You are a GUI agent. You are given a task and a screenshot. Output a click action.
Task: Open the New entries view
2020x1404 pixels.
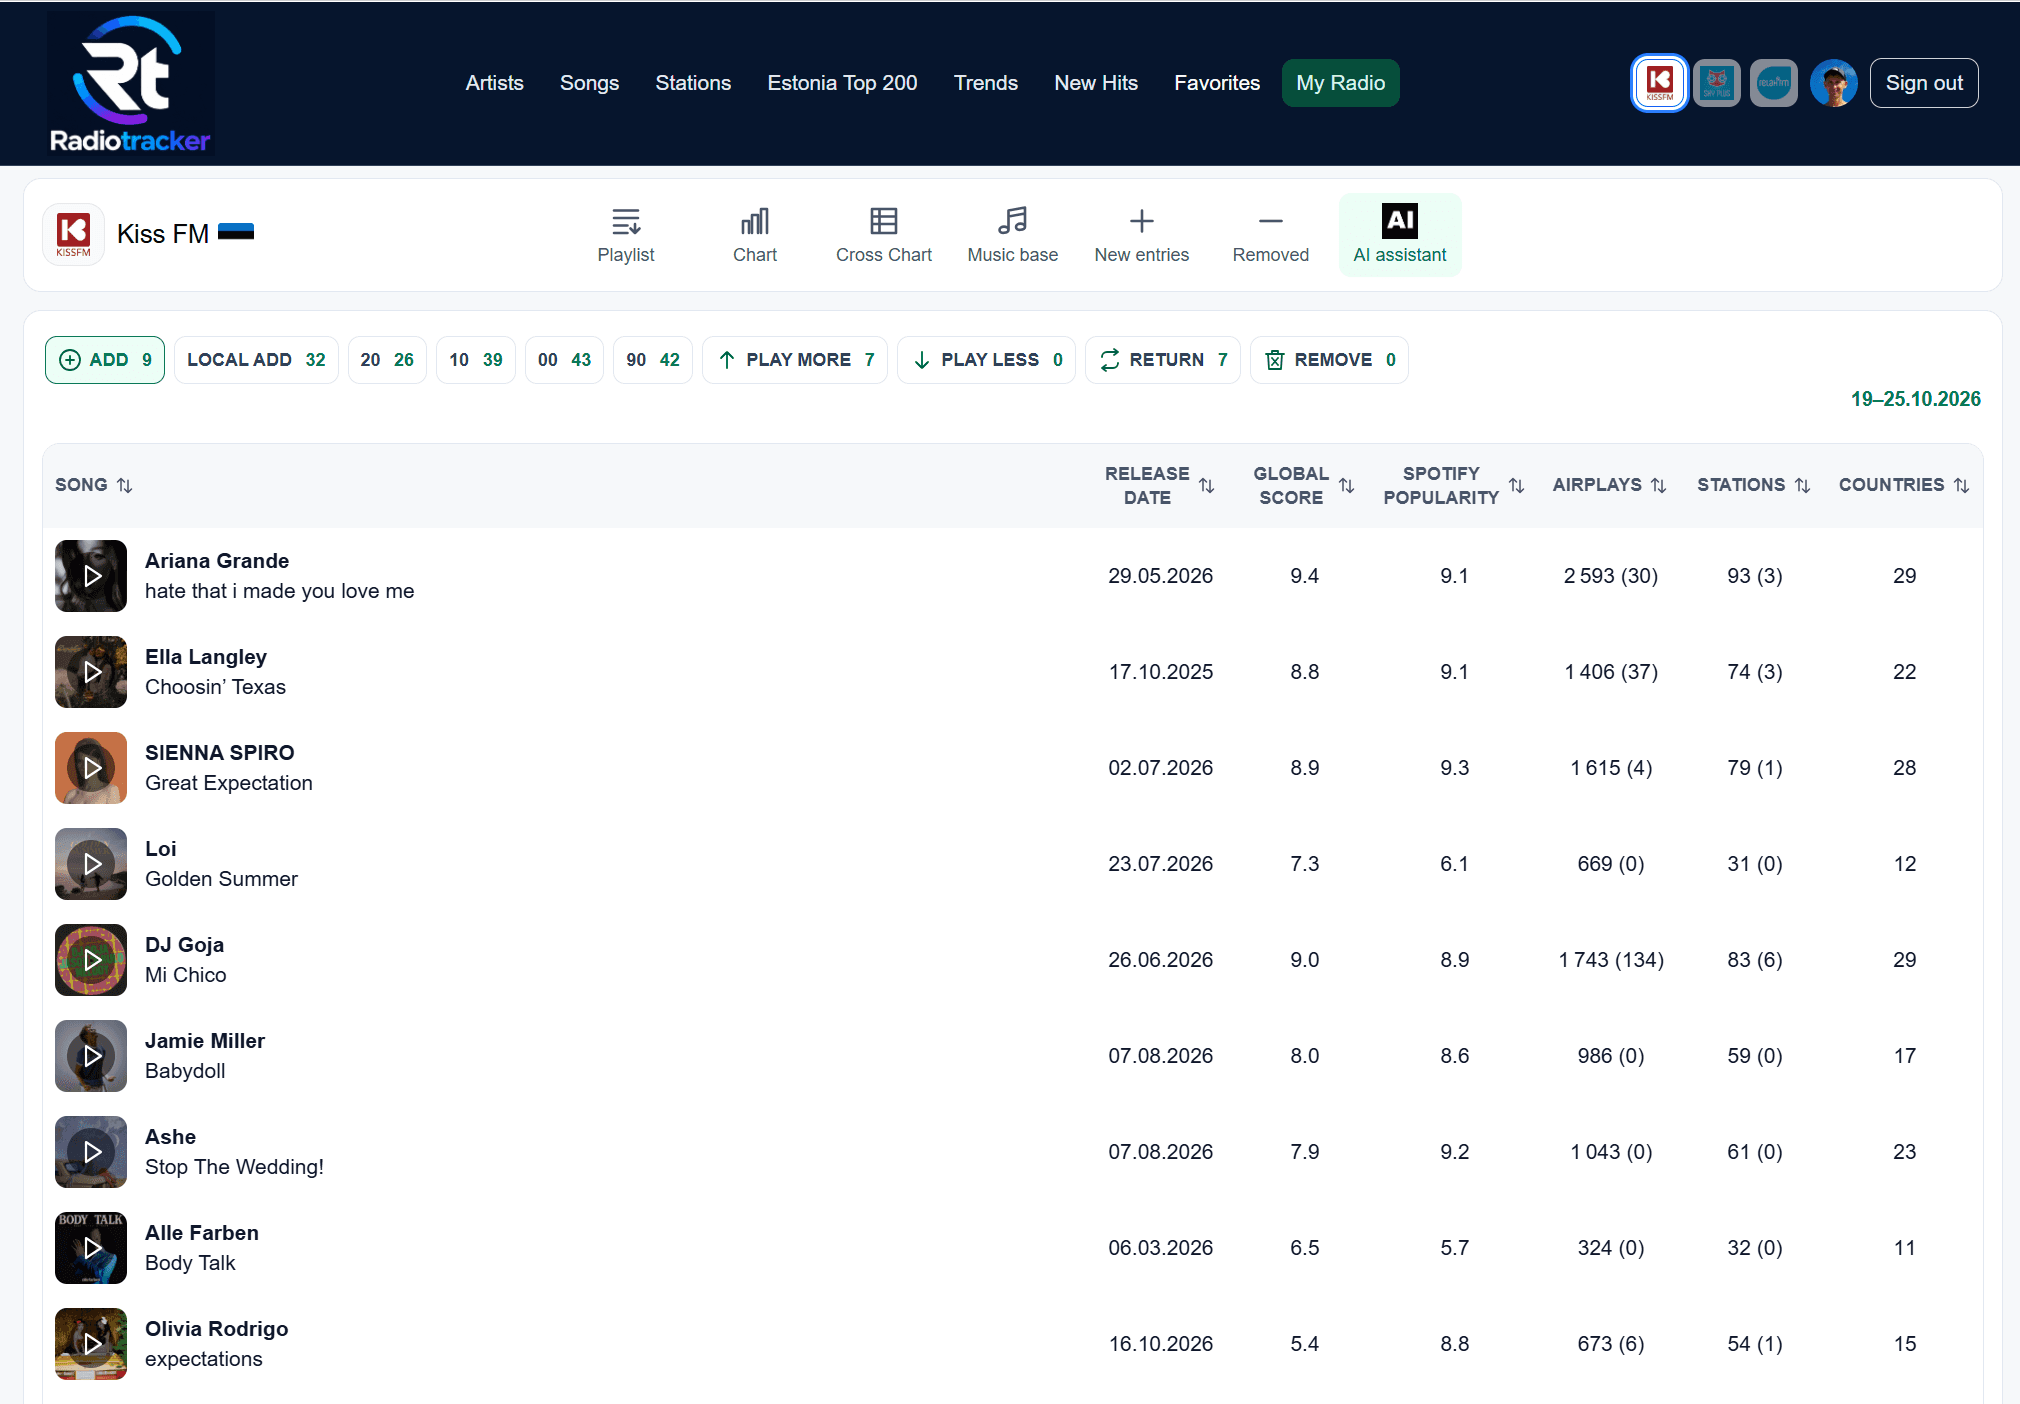(x=1142, y=235)
